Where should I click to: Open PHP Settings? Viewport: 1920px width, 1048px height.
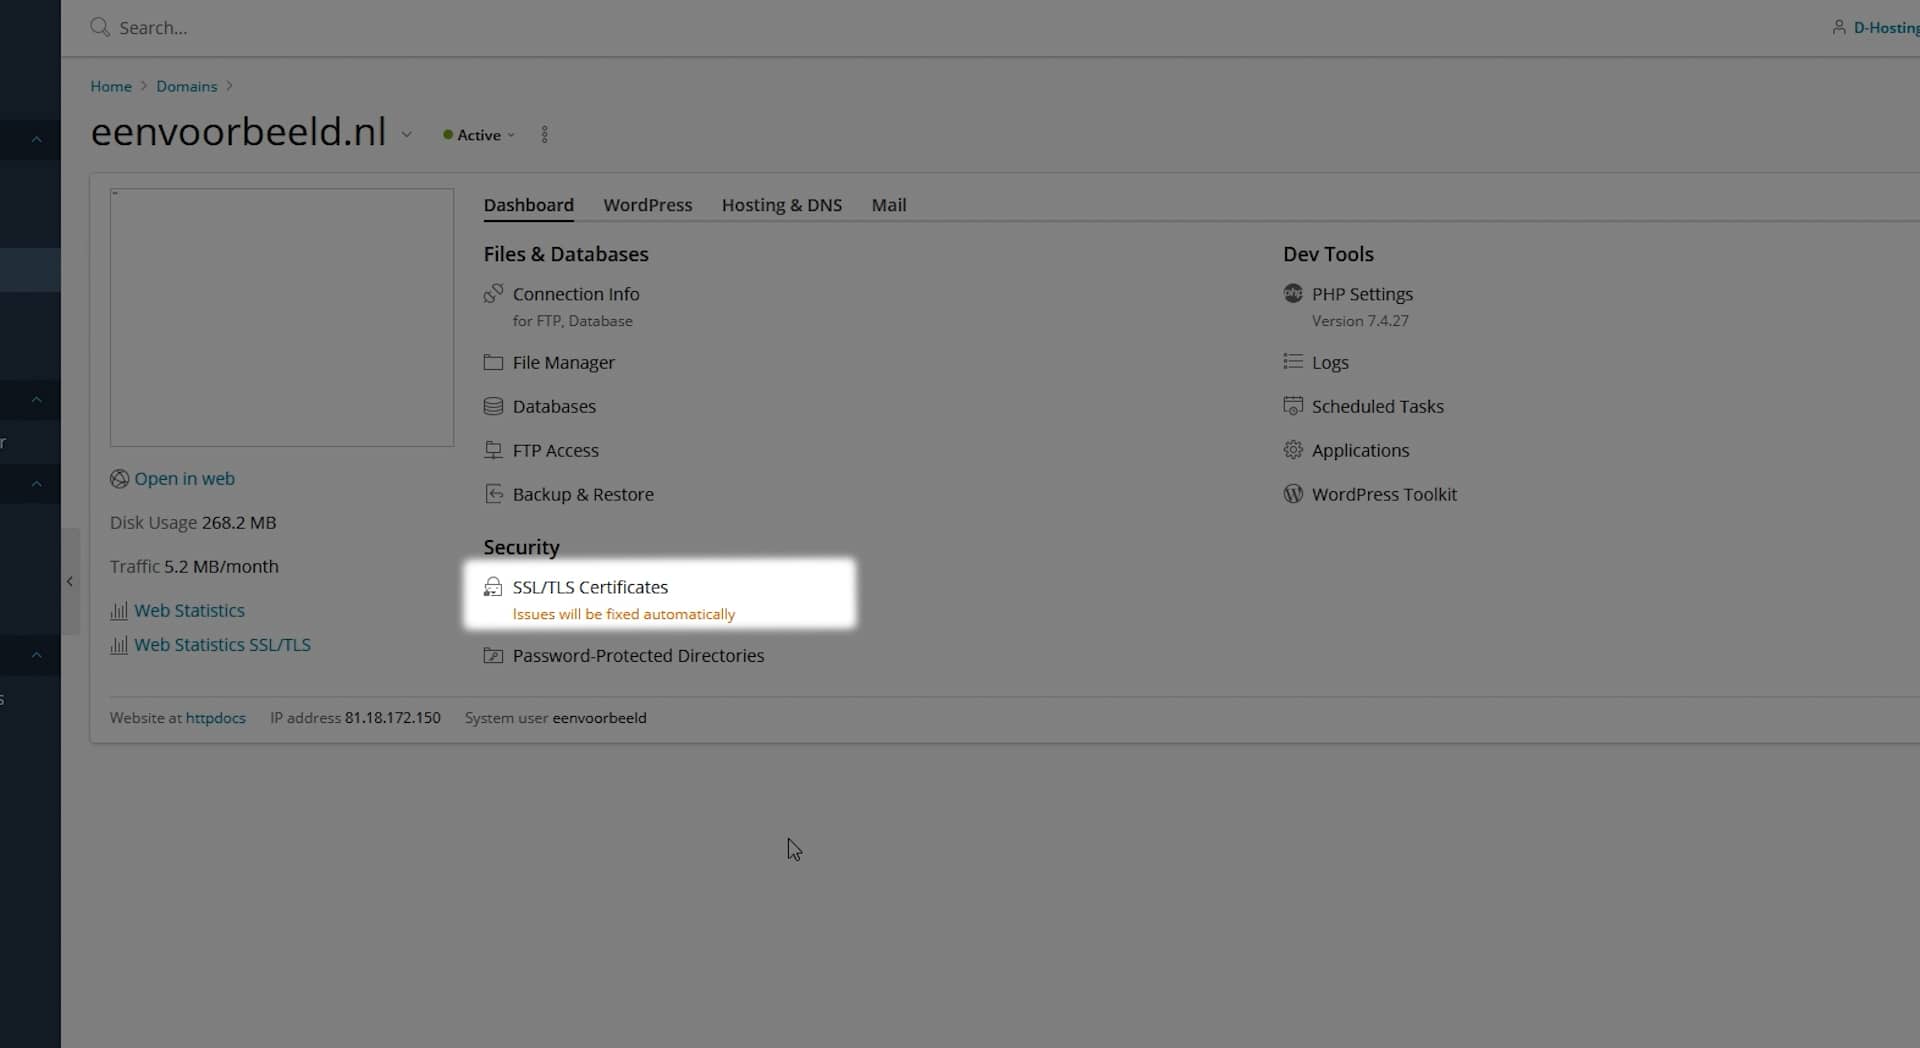[1362, 294]
